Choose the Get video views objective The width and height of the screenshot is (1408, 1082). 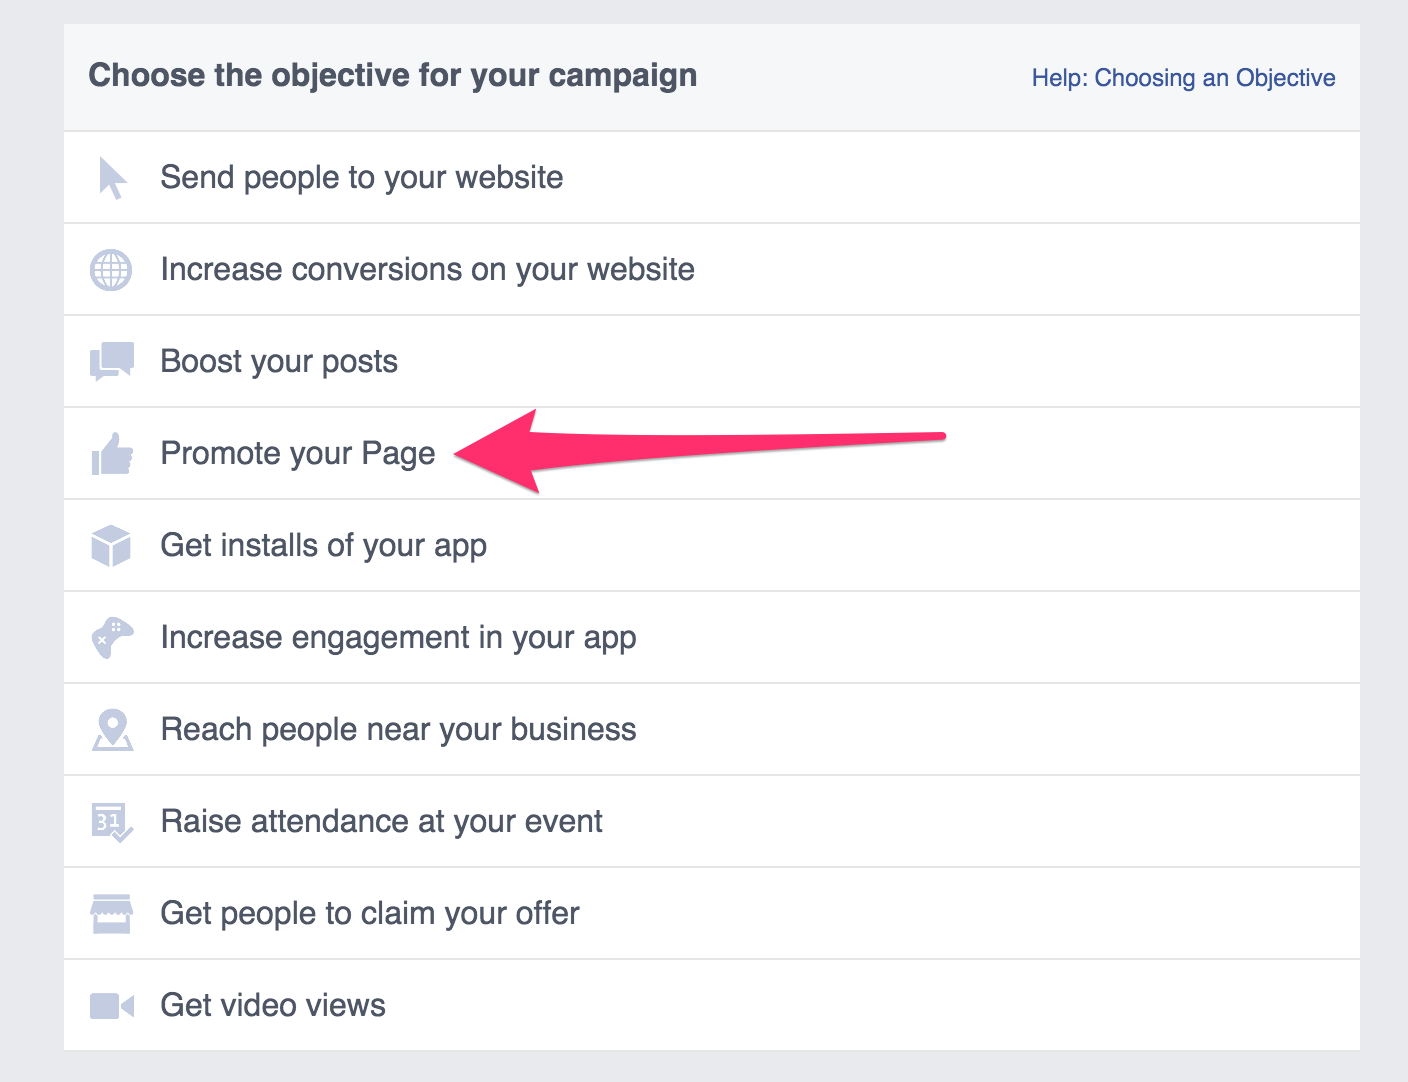point(712,1005)
